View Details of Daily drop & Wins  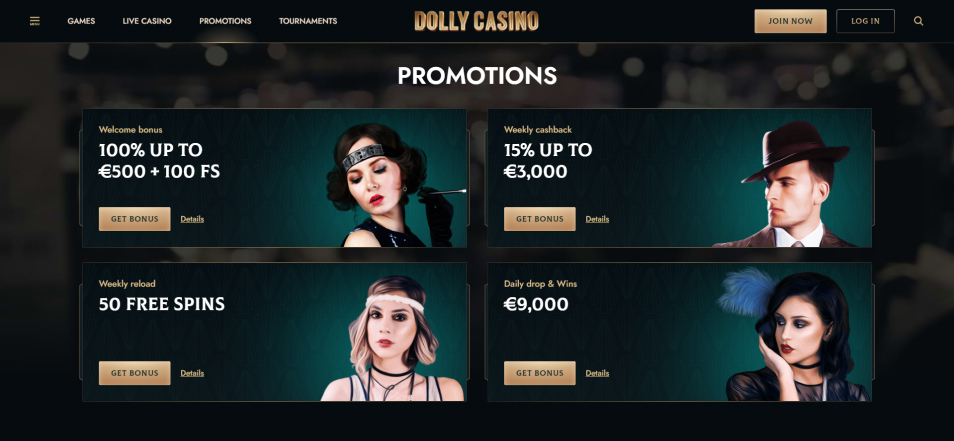click(x=597, y=373)
